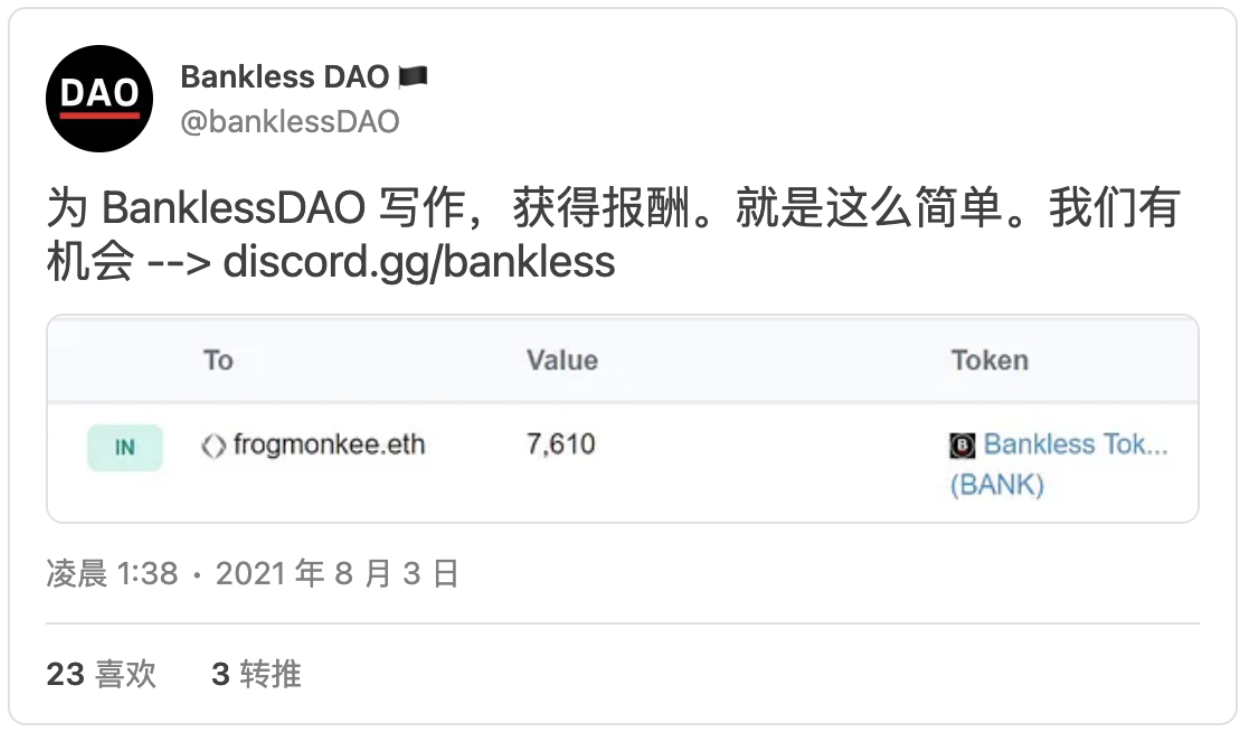Image resolution: width=1246 pixels, height=734 pixels.
Task: Click the Value column header
Action: 562,360
